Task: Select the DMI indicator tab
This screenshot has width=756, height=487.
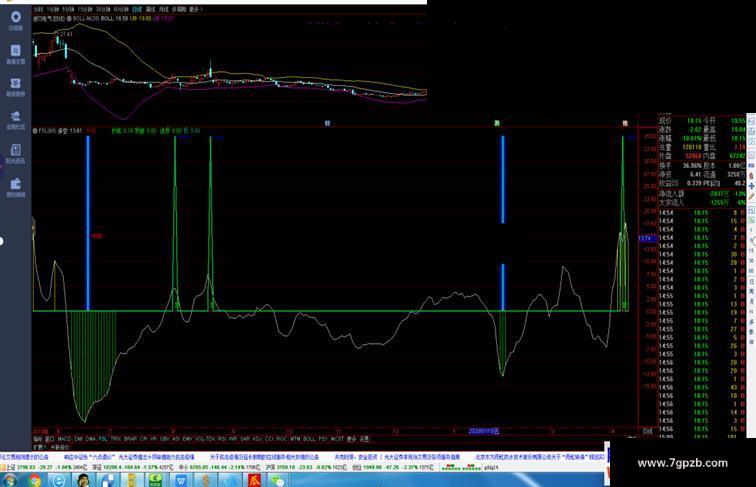Action: (x=78, y=439)
